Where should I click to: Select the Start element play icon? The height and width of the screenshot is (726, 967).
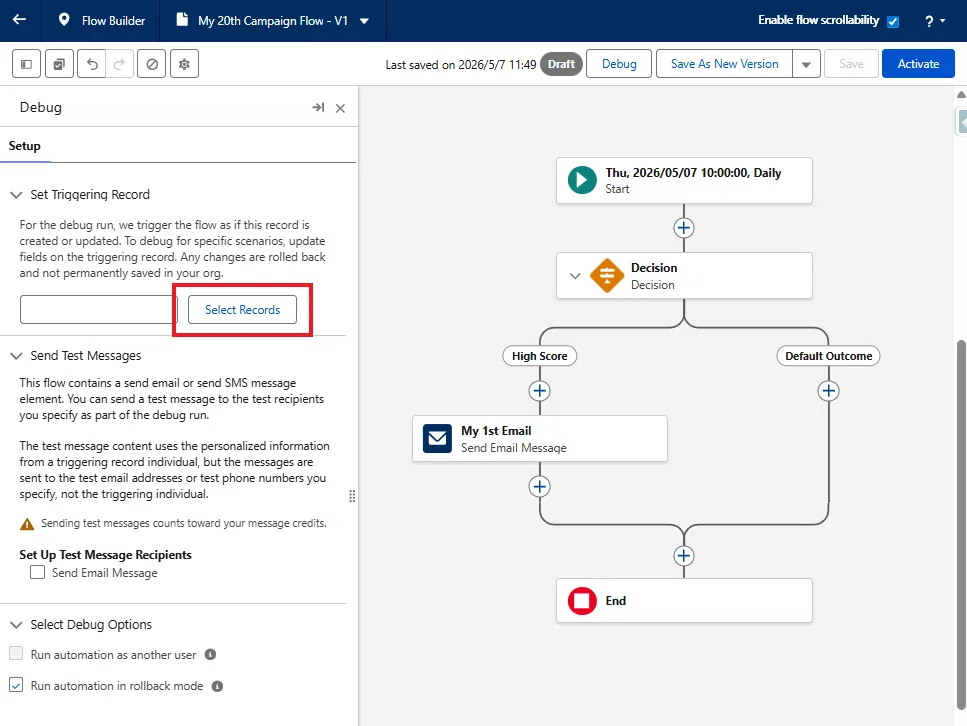582,180
